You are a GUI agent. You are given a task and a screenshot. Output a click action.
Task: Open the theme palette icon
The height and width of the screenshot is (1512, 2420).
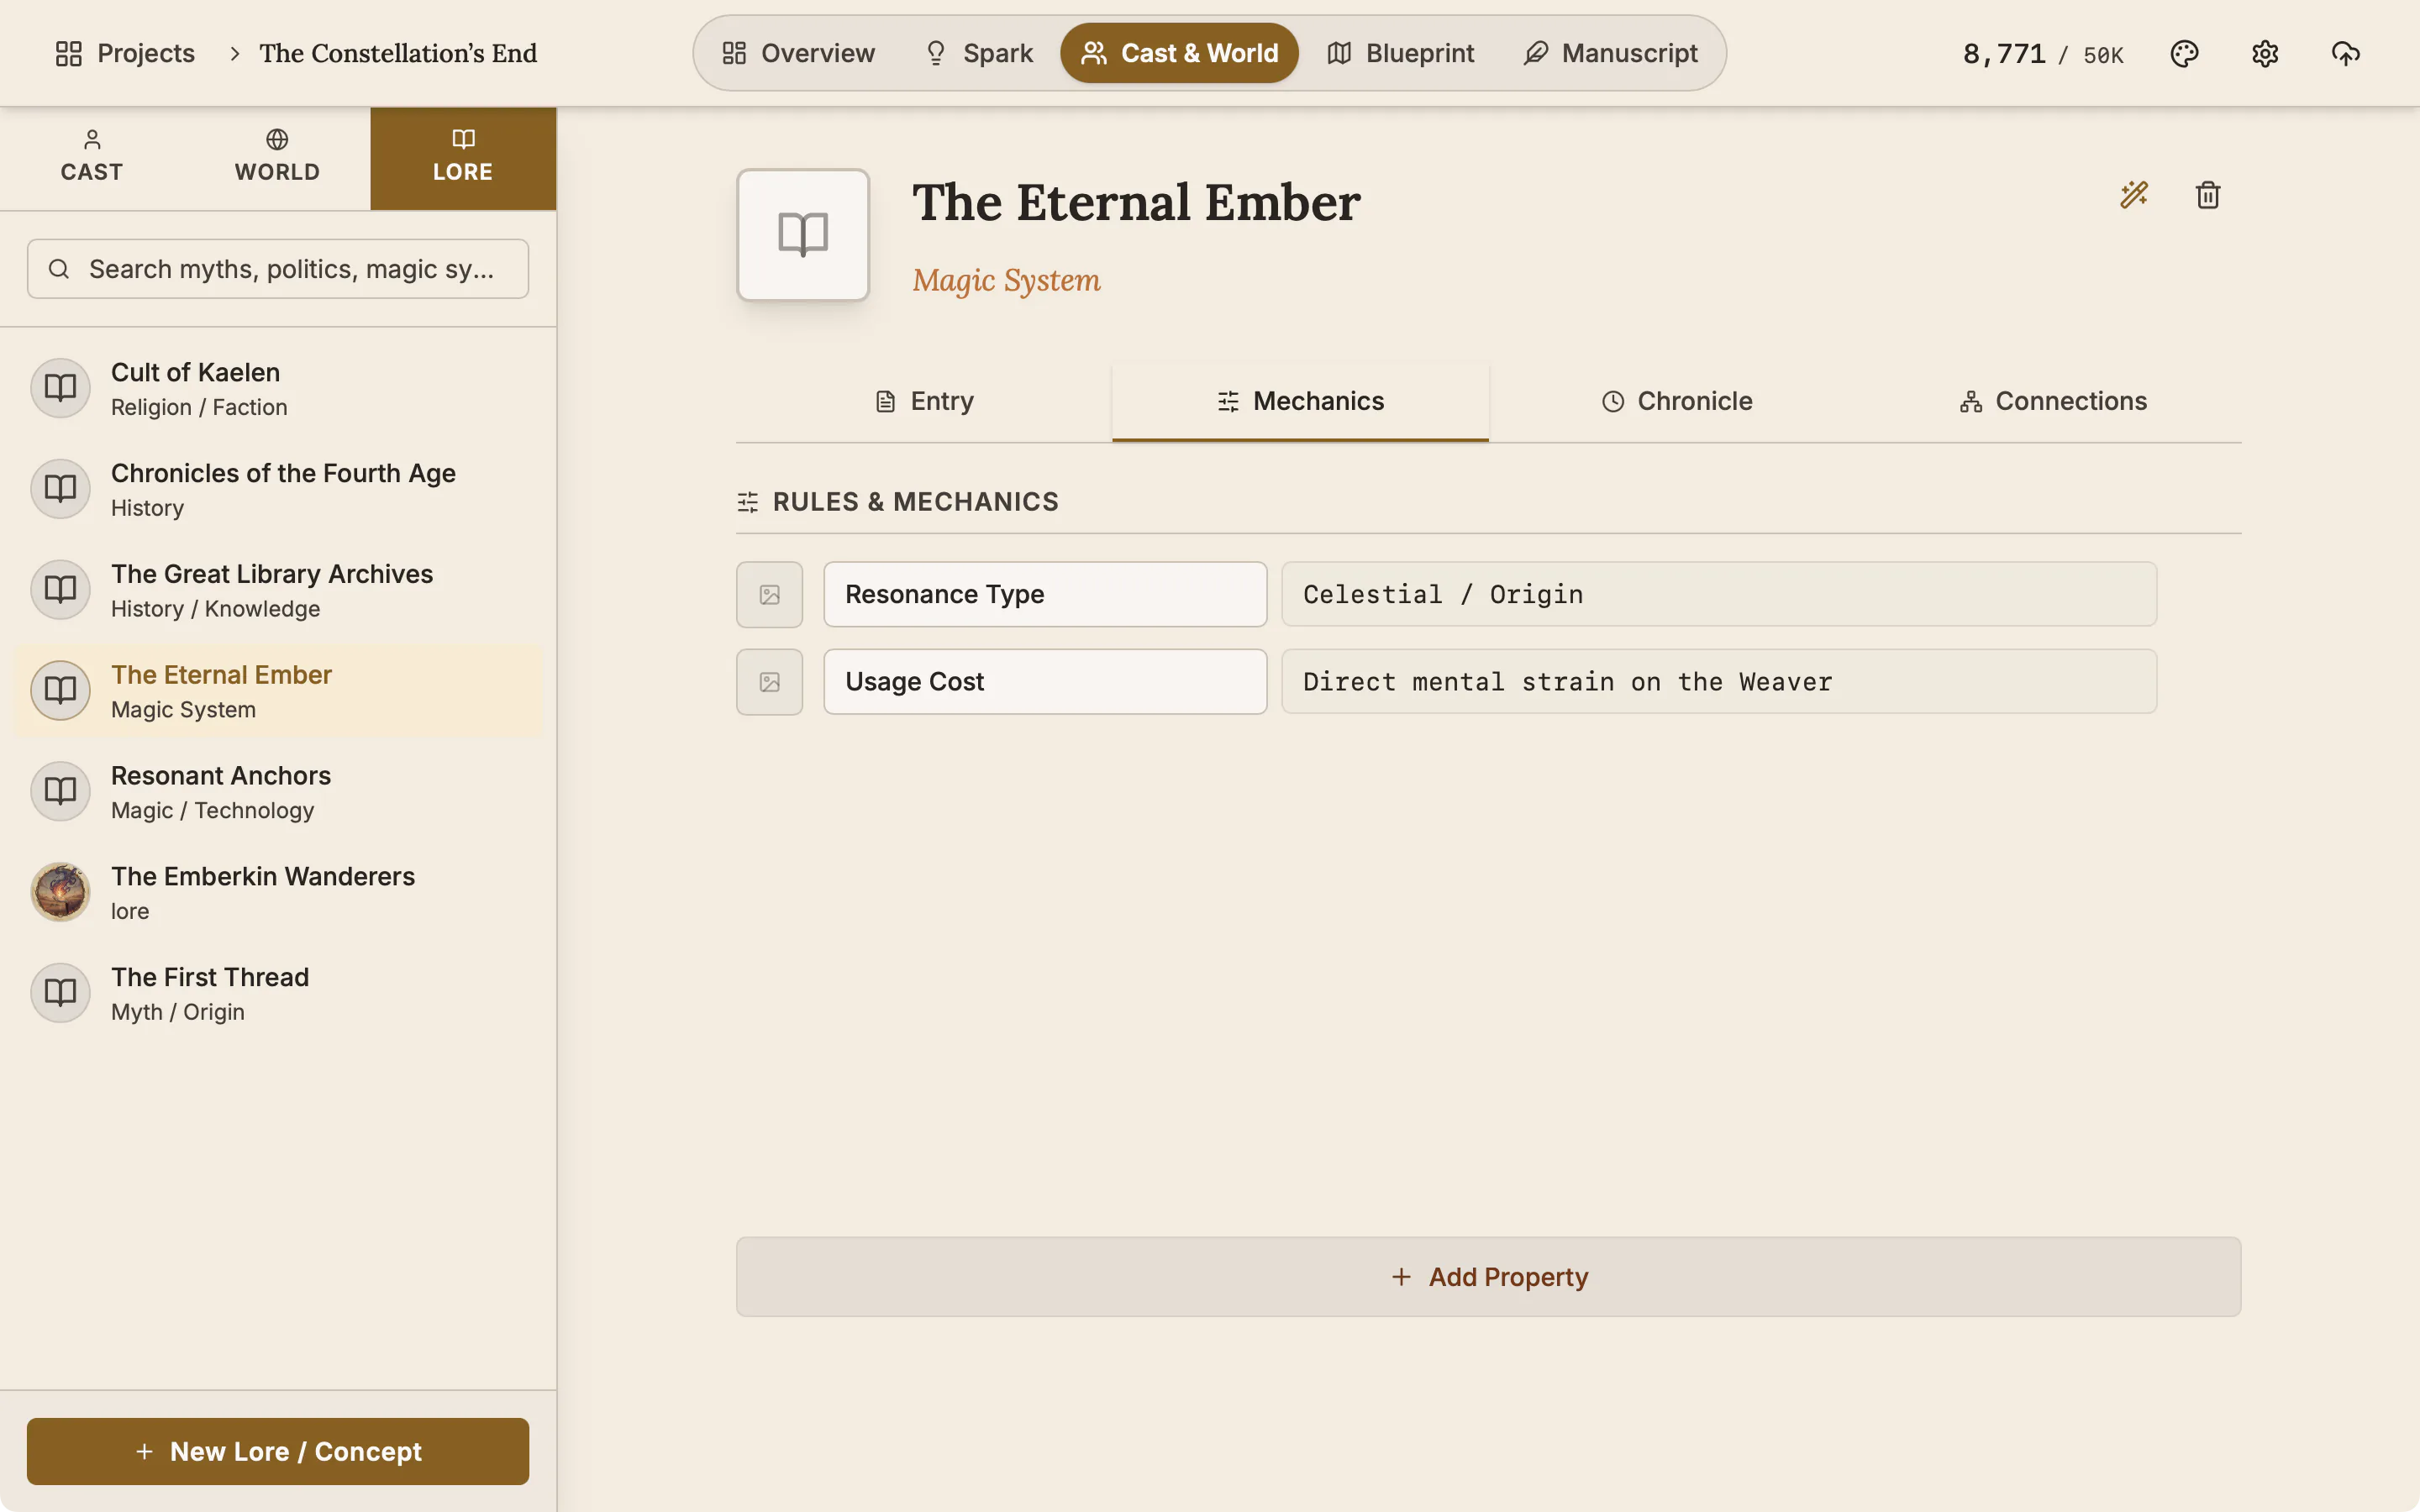click(2184, 53)
